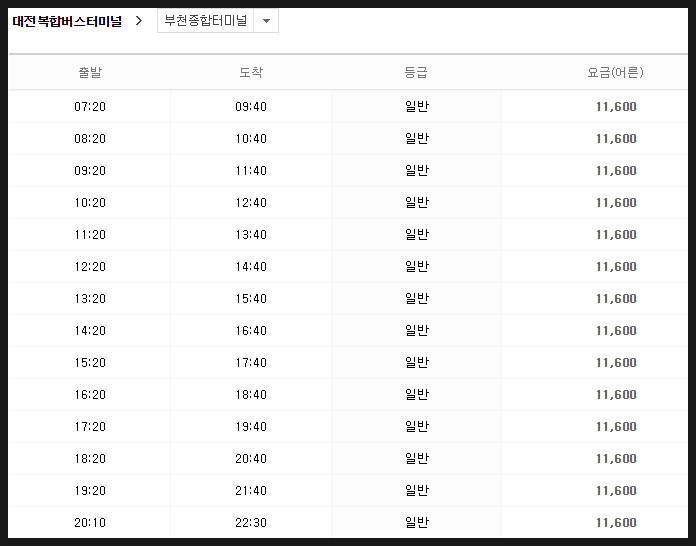Select the 19:20 departure time

click(x=90, y=491)
